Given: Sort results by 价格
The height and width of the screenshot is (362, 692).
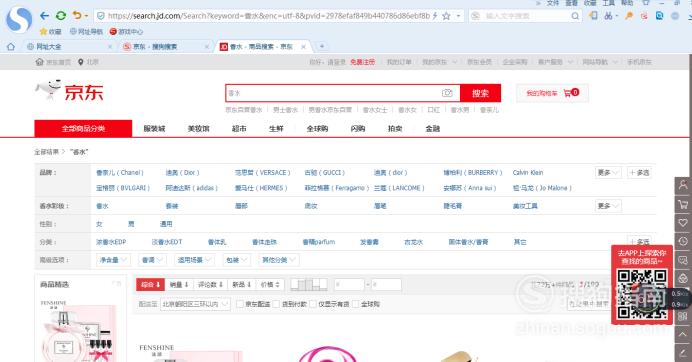Looking at the screenshot, I should point(270,285).
